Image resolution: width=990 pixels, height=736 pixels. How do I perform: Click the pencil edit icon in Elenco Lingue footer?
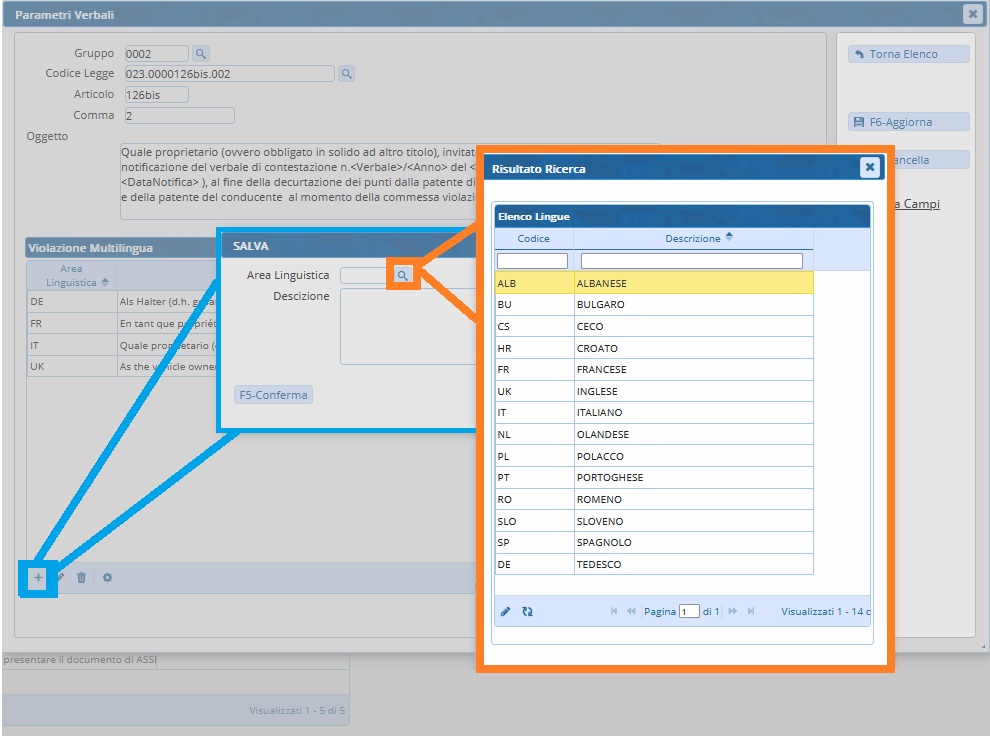506,612
